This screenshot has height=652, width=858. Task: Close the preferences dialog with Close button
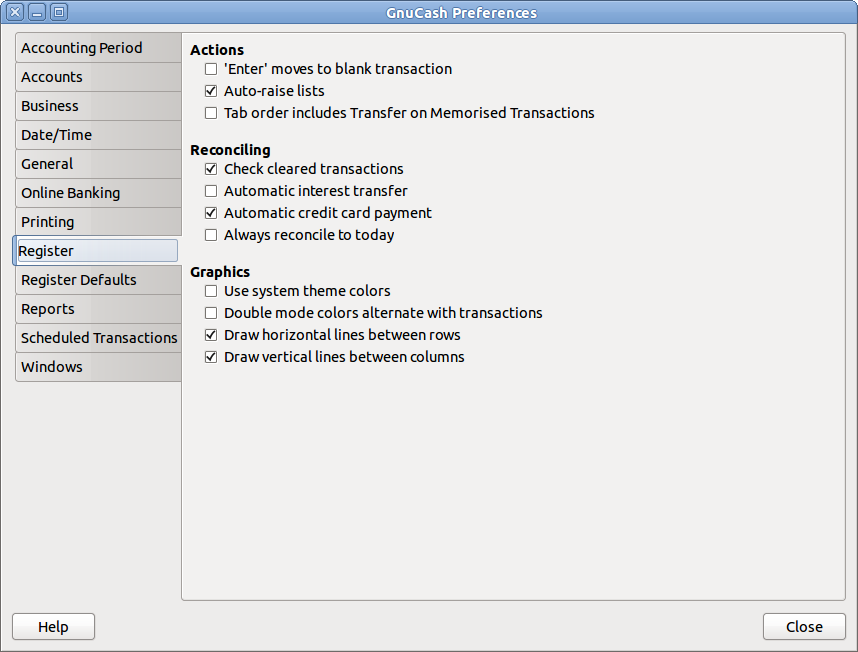(804, 626)
